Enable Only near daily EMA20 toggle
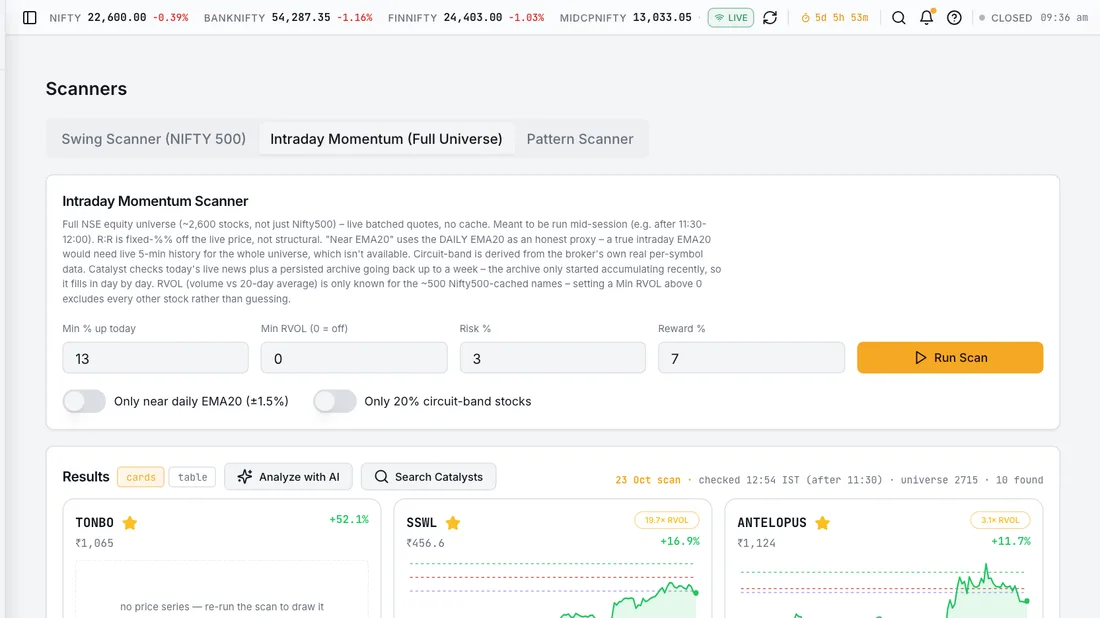 coord(84,401)
